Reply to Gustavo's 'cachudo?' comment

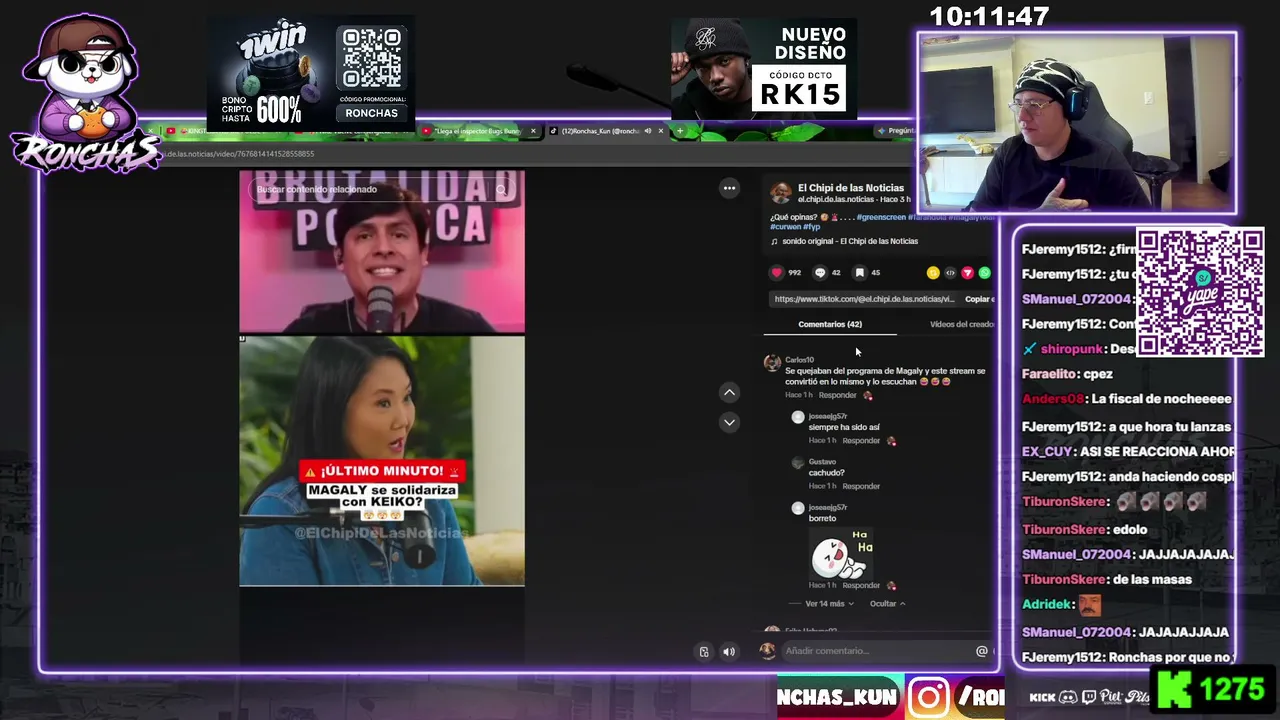click(x=861, y=486)
